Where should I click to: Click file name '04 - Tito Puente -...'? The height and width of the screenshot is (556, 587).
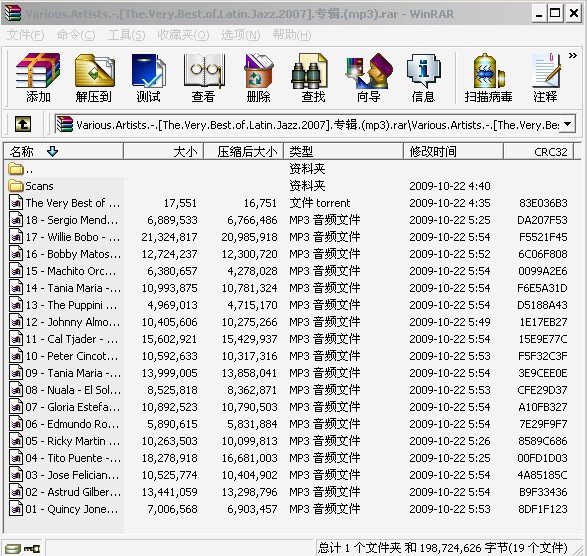click(x=73, y=458)
